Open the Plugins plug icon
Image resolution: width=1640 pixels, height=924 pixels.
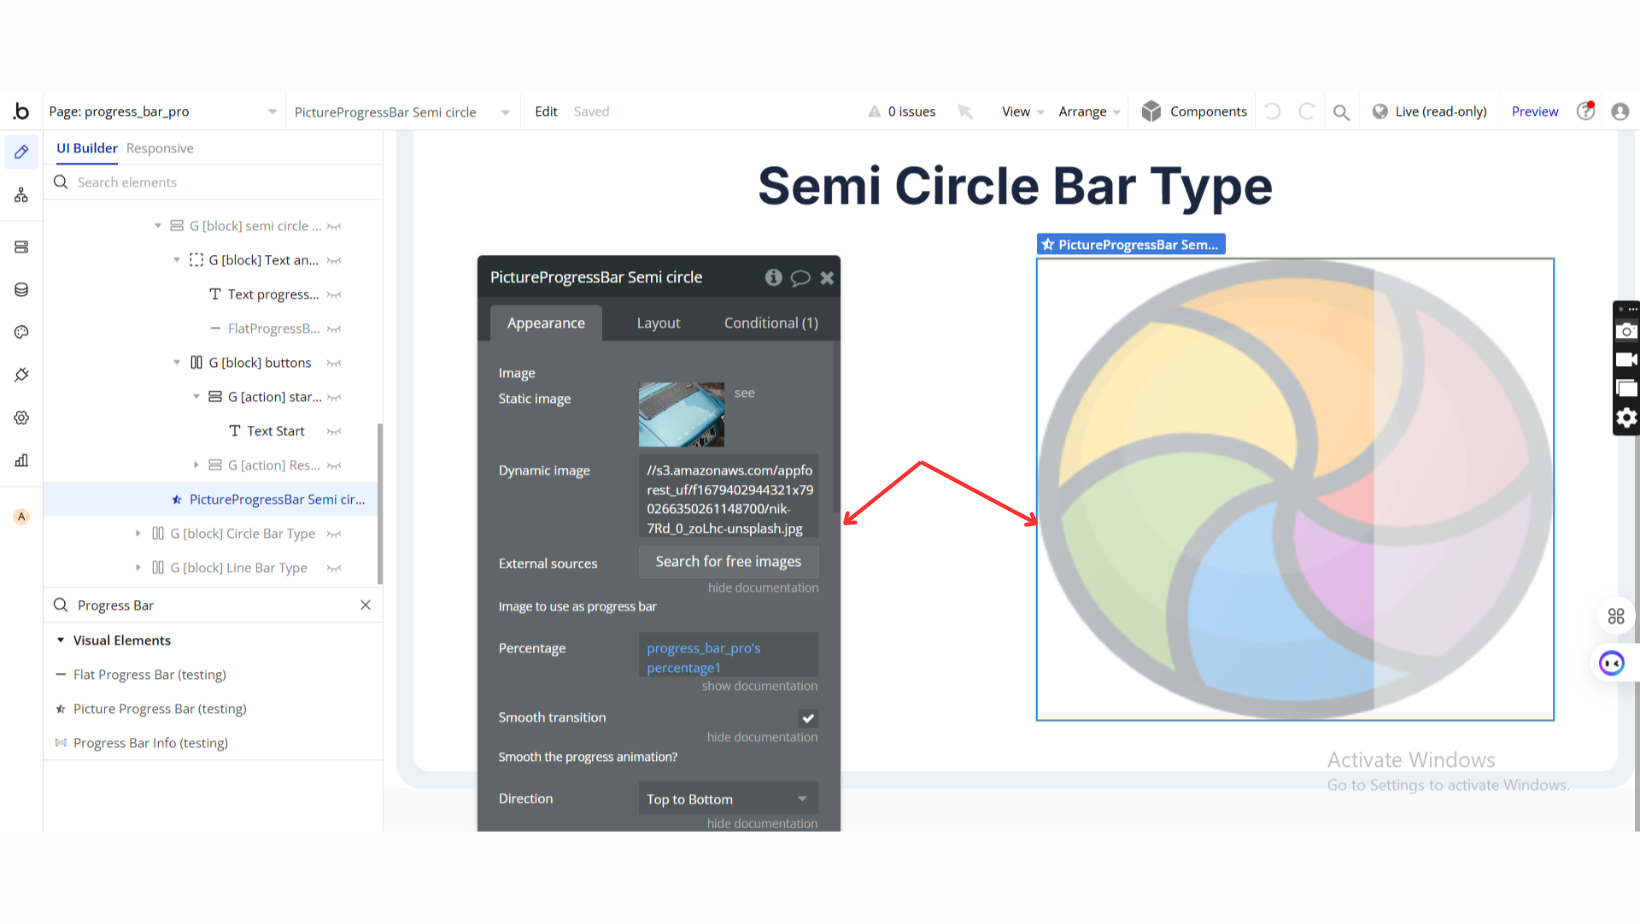(x=21, y=375)
